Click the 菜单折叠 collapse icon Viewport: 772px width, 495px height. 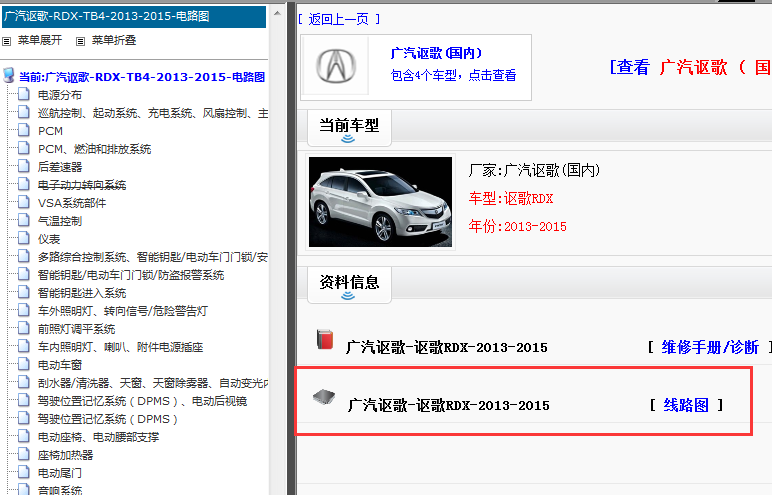coord(80,41)
